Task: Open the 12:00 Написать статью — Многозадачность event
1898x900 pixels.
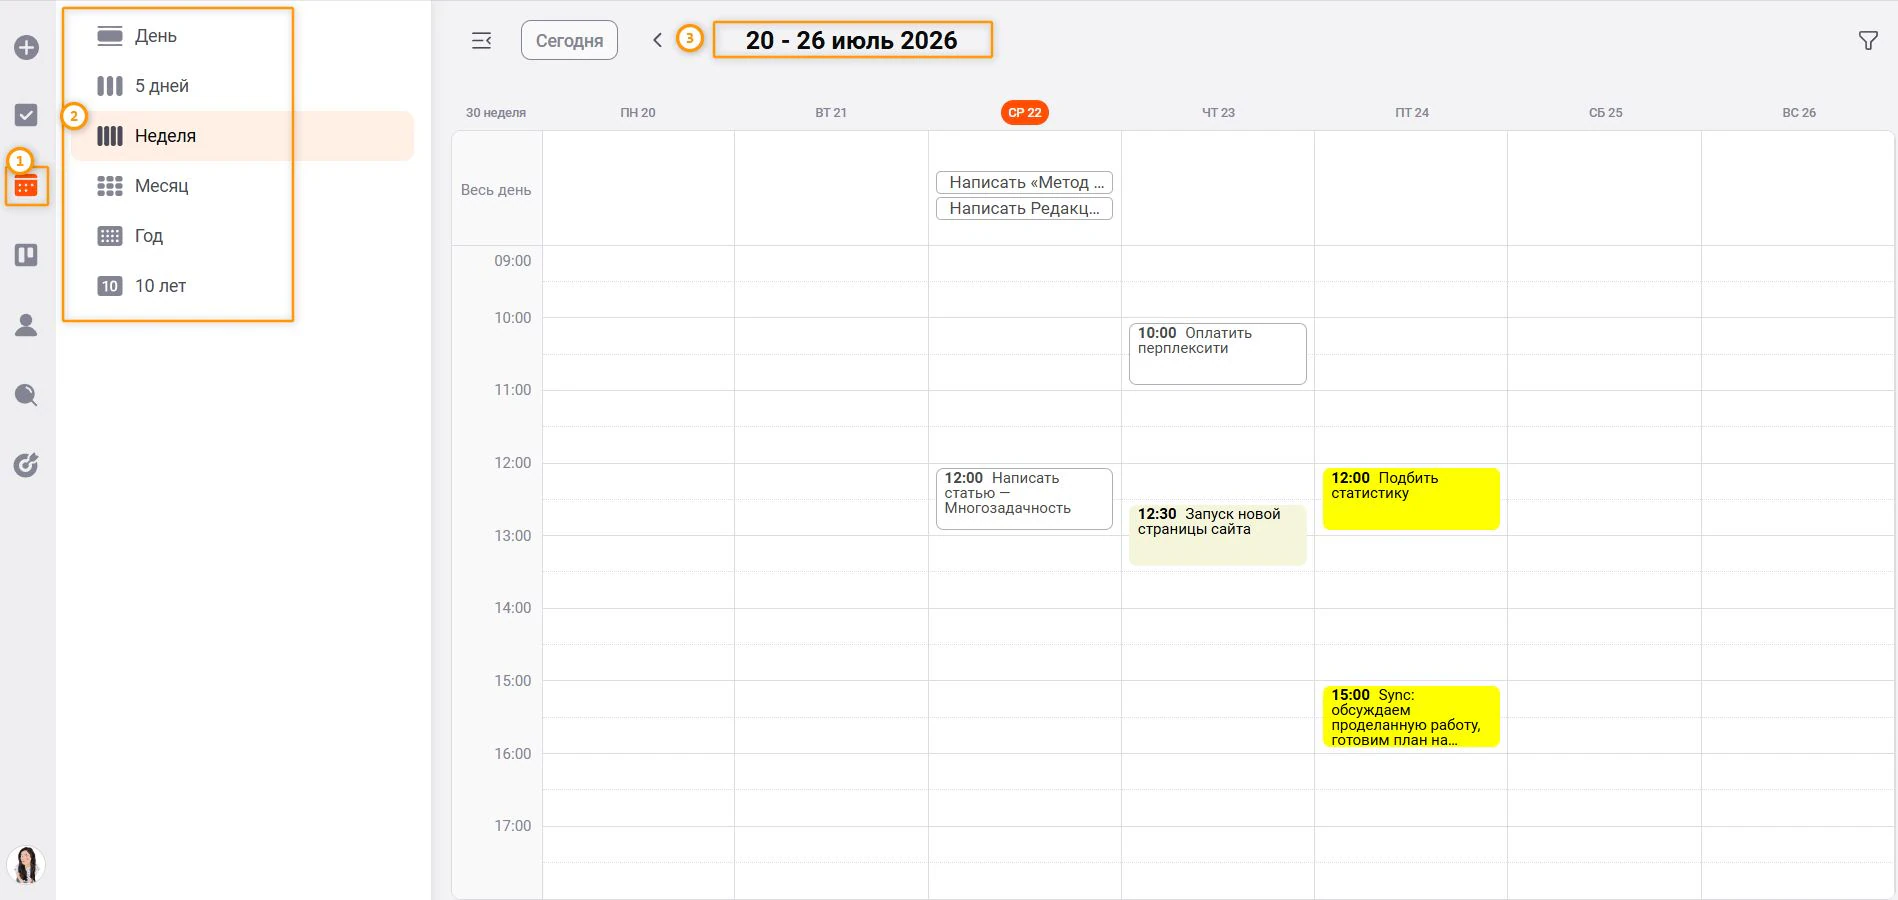Action: [x=1024, y=498]
